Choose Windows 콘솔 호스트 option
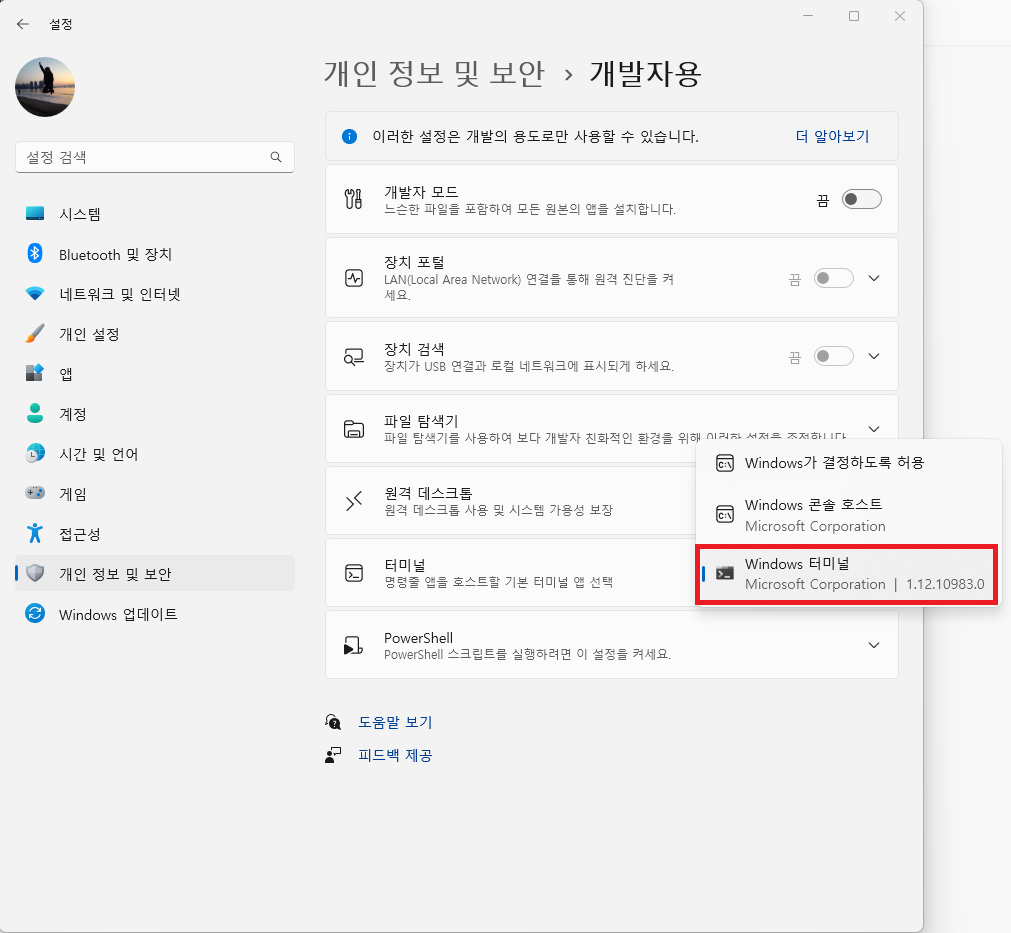1011x933 pixels. 848,515
